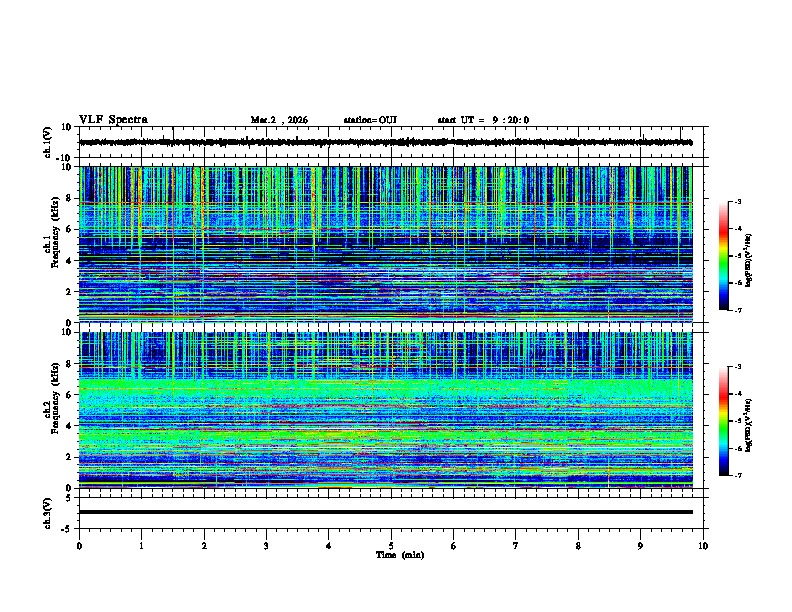The height and width of the screenshot is (612, 792).
Task: Click the ch.1 colorbar log(PSD) label
Action: tap(749, 260)
